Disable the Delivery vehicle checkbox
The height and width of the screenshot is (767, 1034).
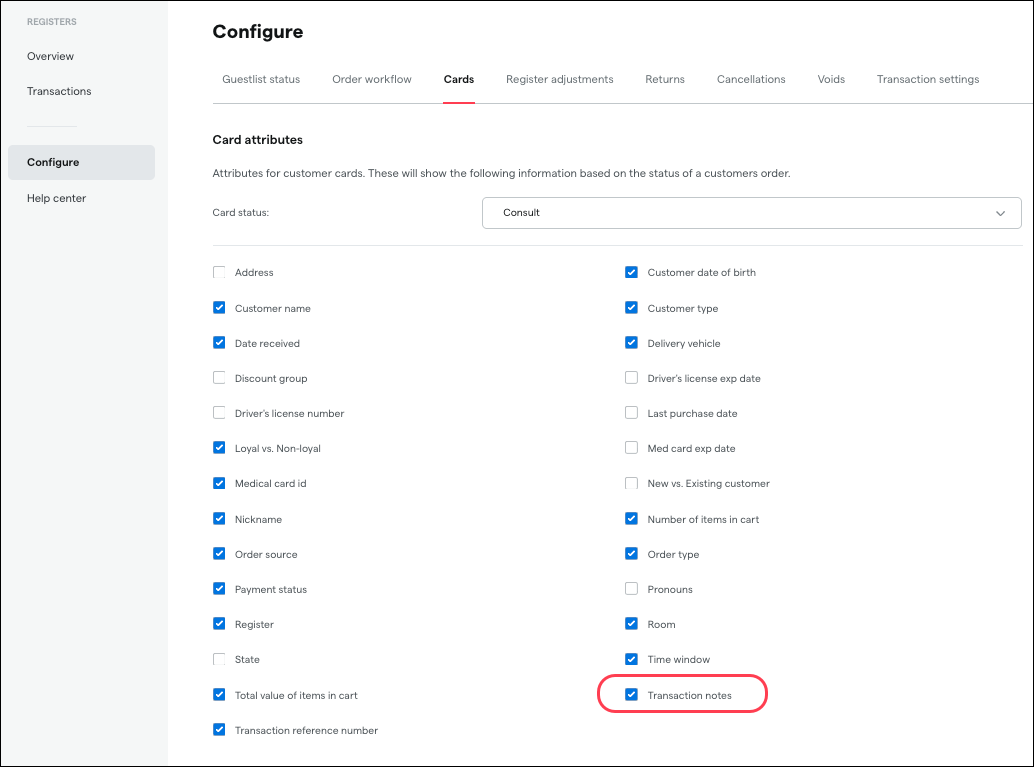tap(631, 343)
